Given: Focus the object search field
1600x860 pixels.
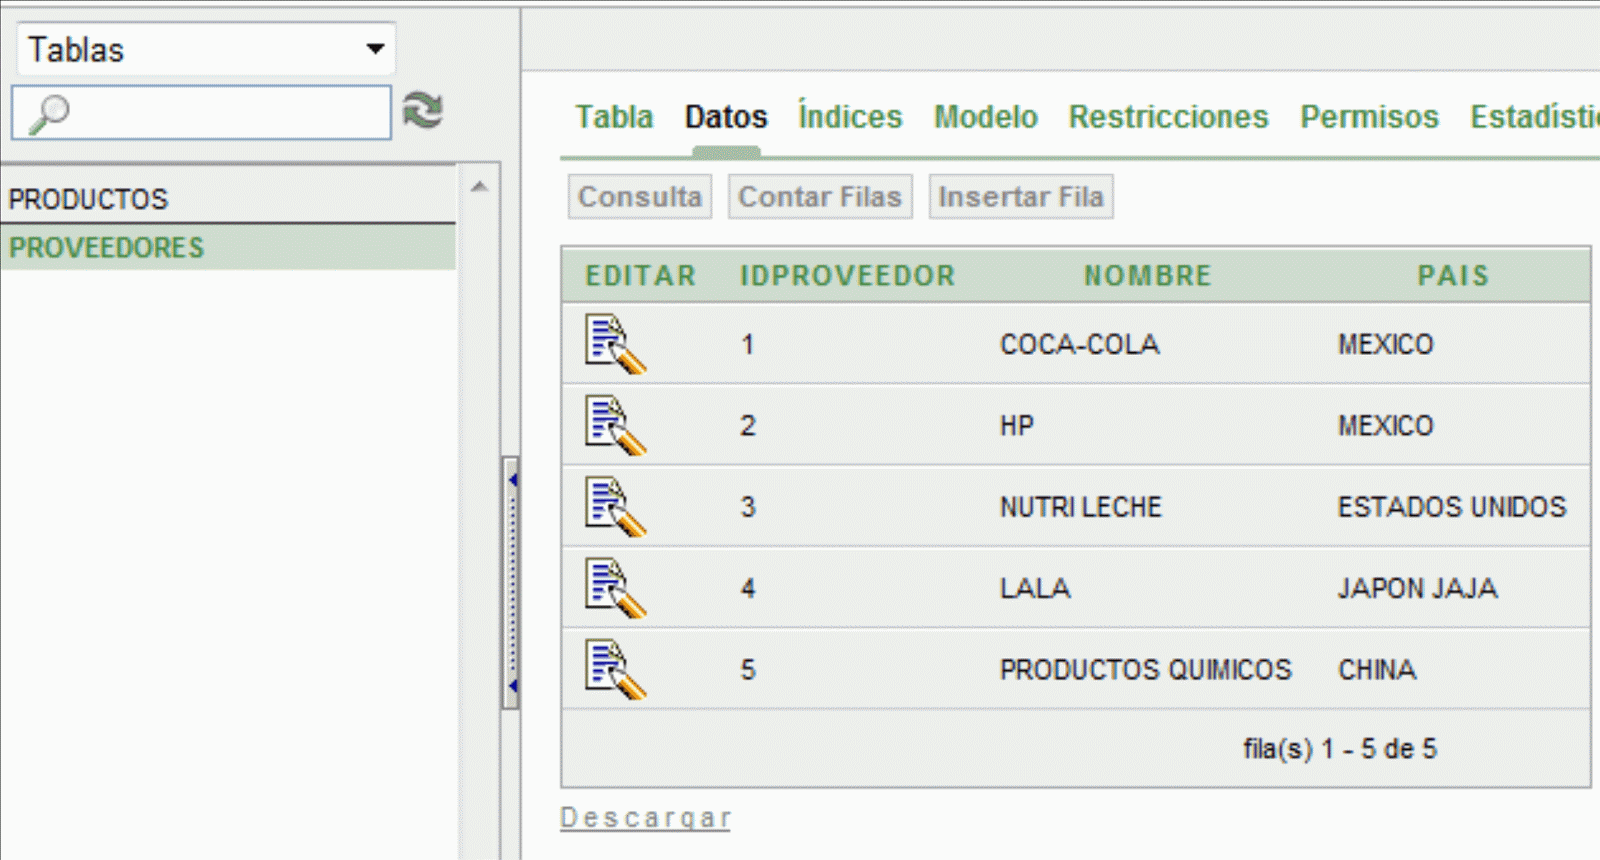Looking at the screenshot, I should [201, 112].
